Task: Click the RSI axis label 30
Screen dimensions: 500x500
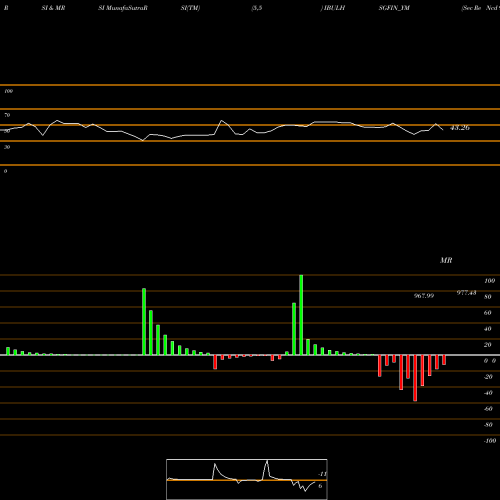Action: pos(7,147)
